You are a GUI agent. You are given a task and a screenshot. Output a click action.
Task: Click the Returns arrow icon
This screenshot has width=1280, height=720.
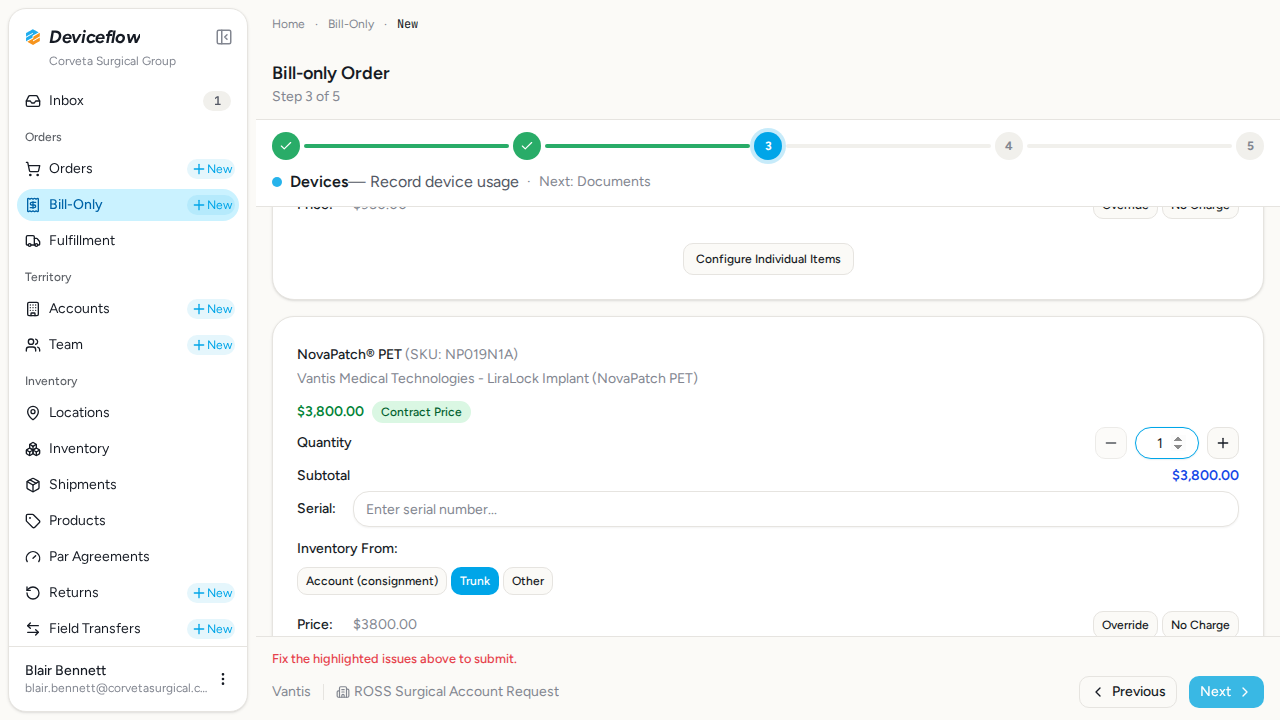coord(33,593)
